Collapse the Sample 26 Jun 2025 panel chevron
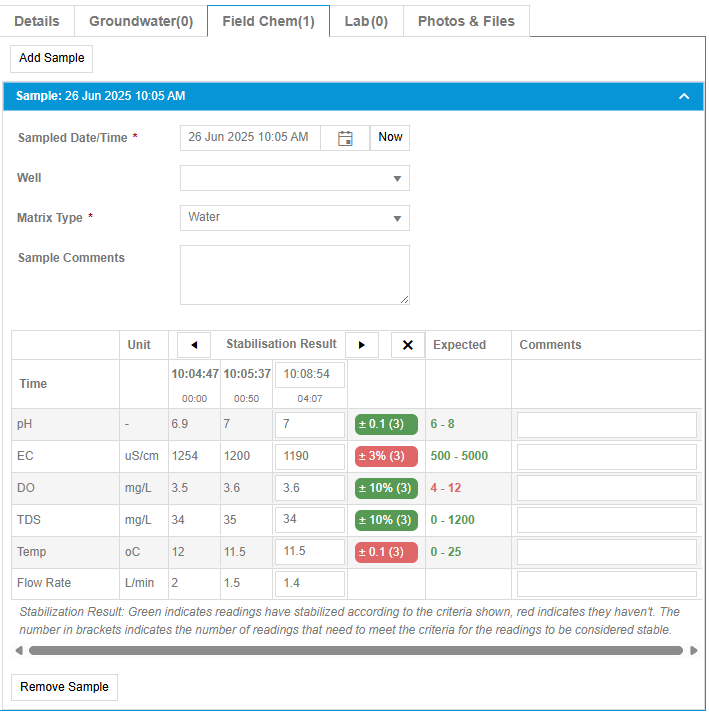The width and height of the screenshot is (709, 715). pyautogui.click(x=684, y=96)
